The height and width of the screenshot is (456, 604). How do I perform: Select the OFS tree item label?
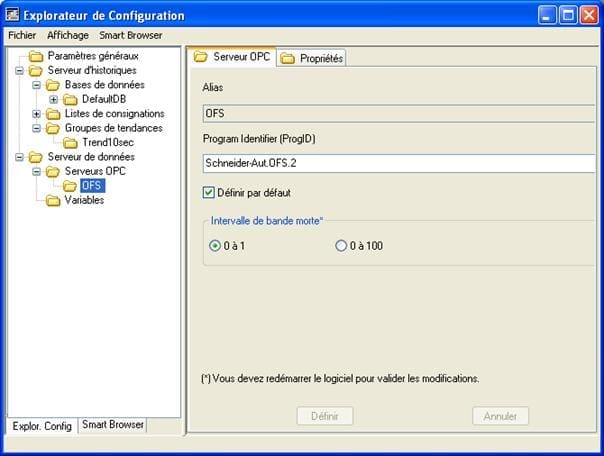pos(92,186)
